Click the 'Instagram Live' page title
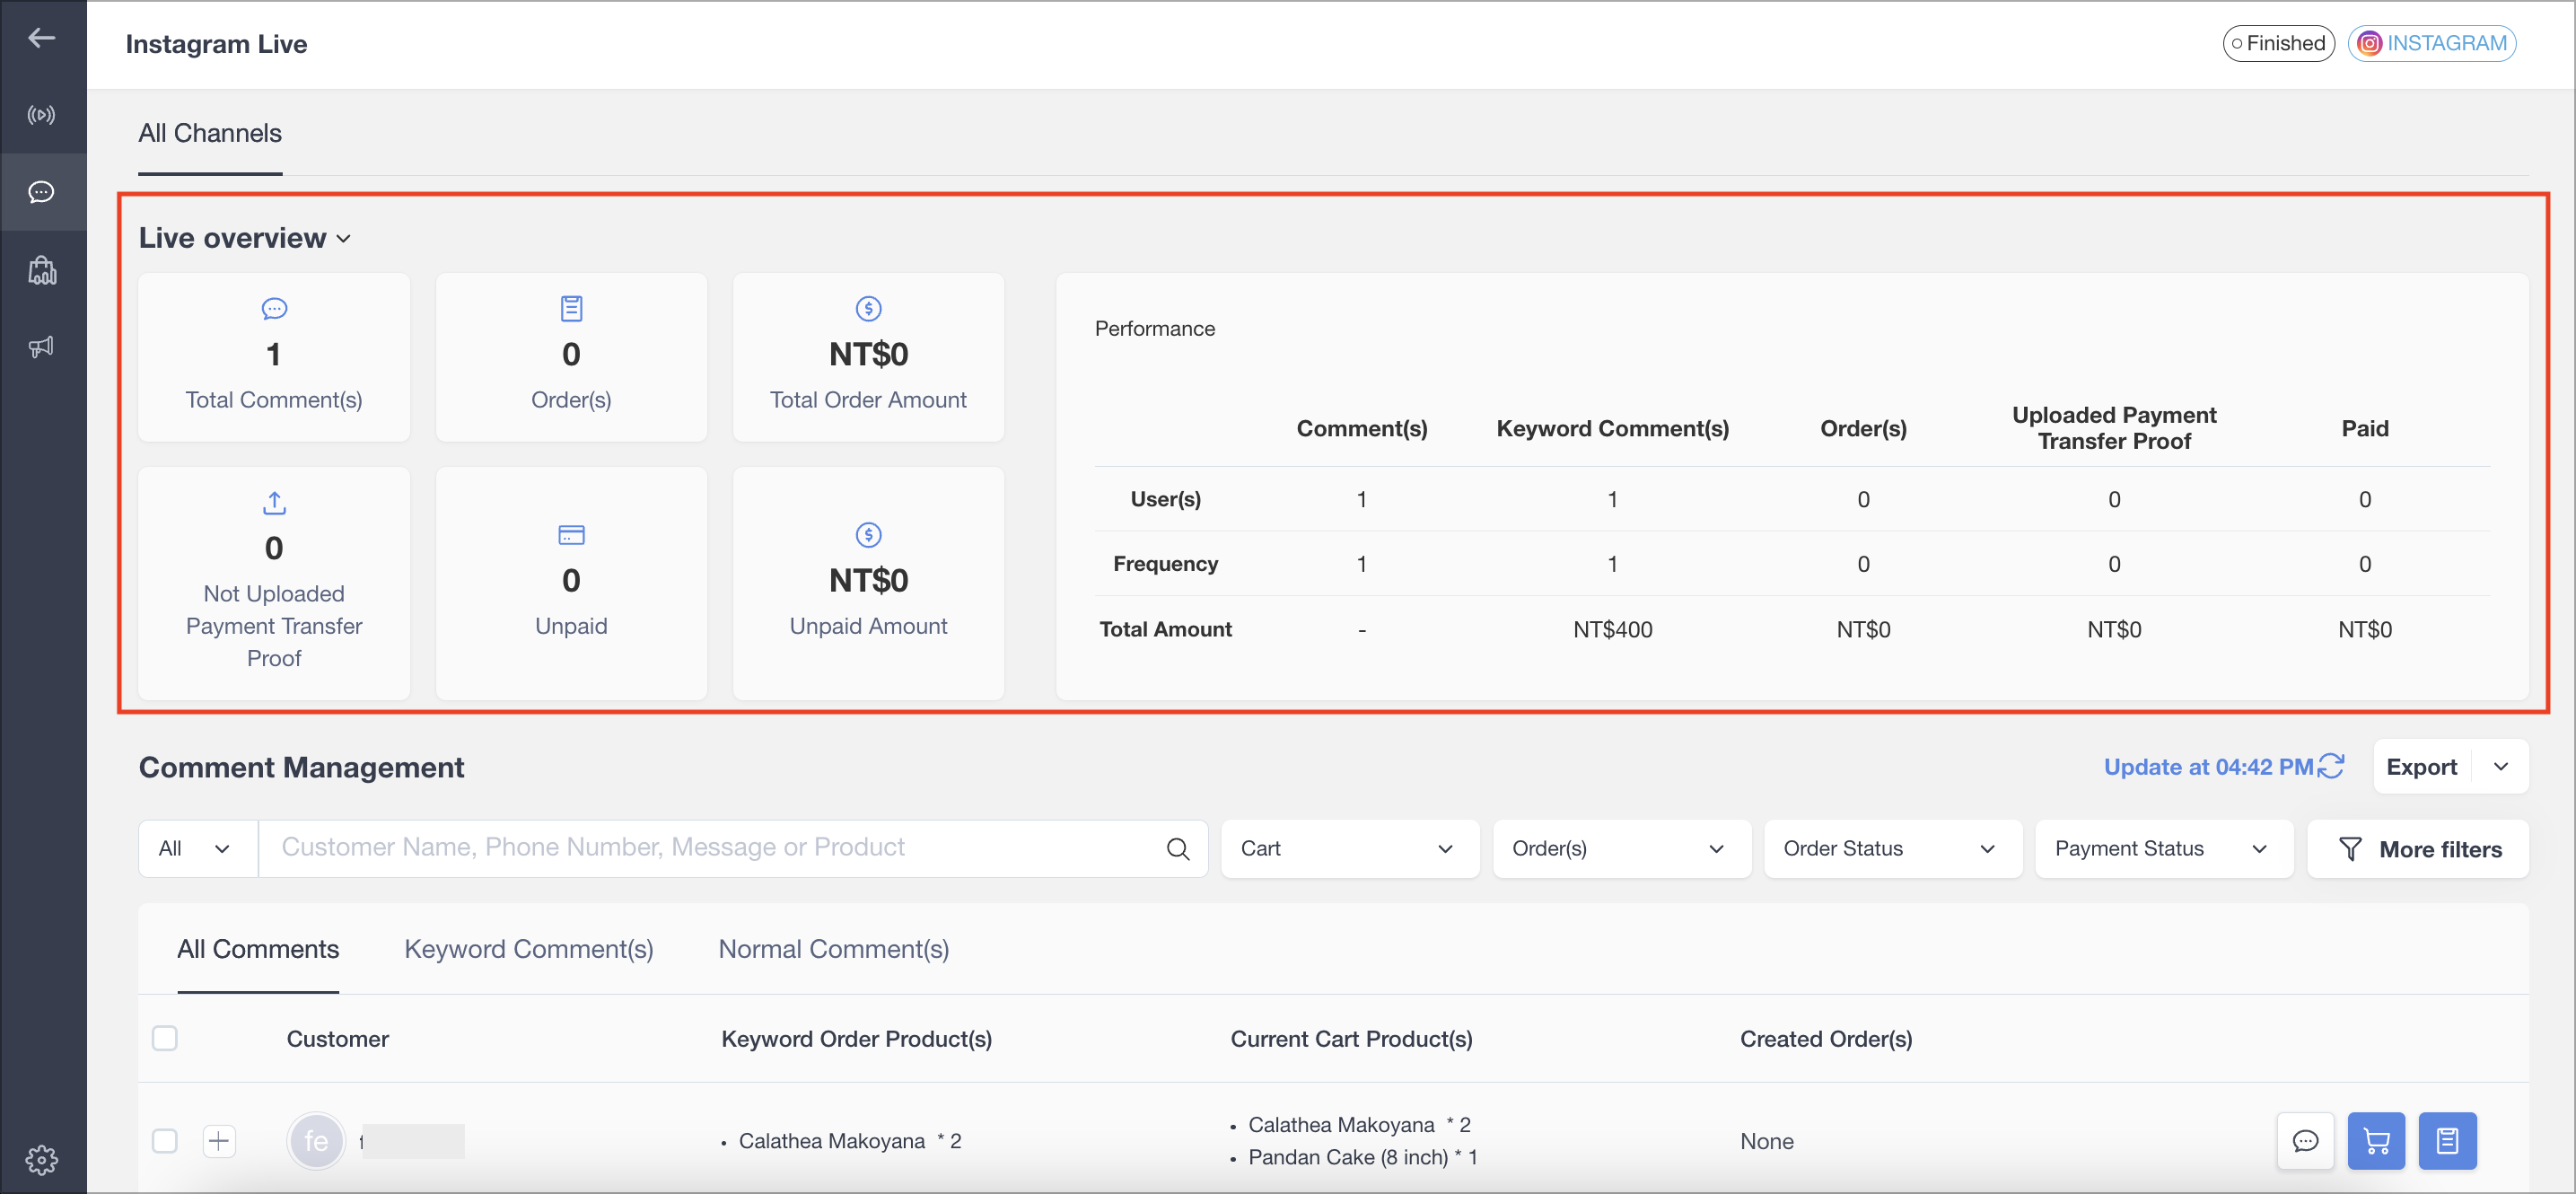 click(216, 44)
